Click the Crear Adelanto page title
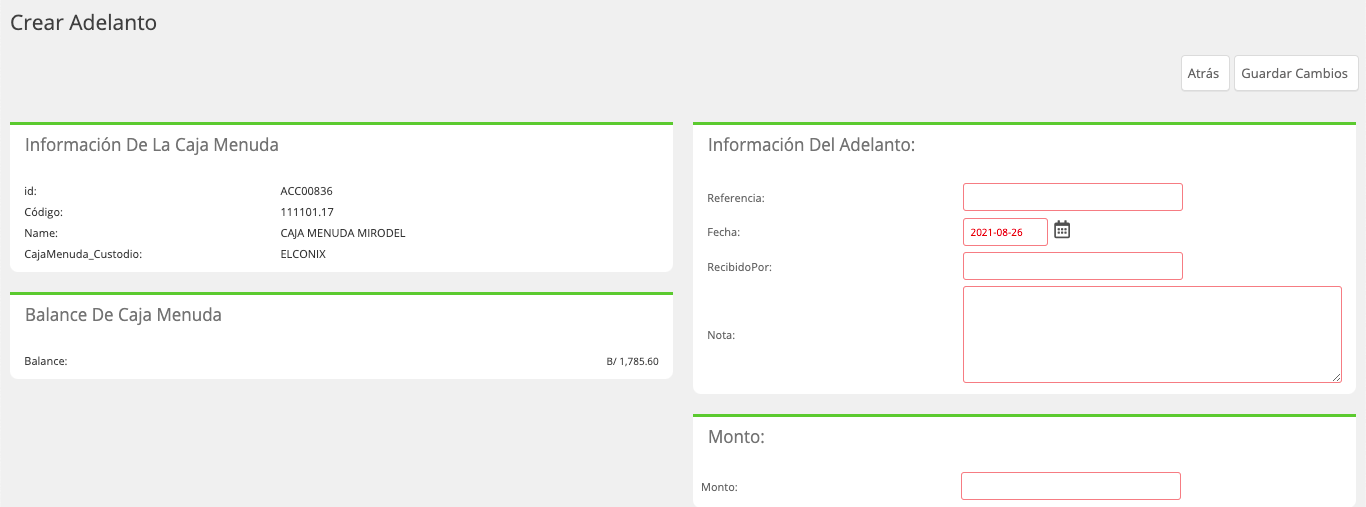 84,22
